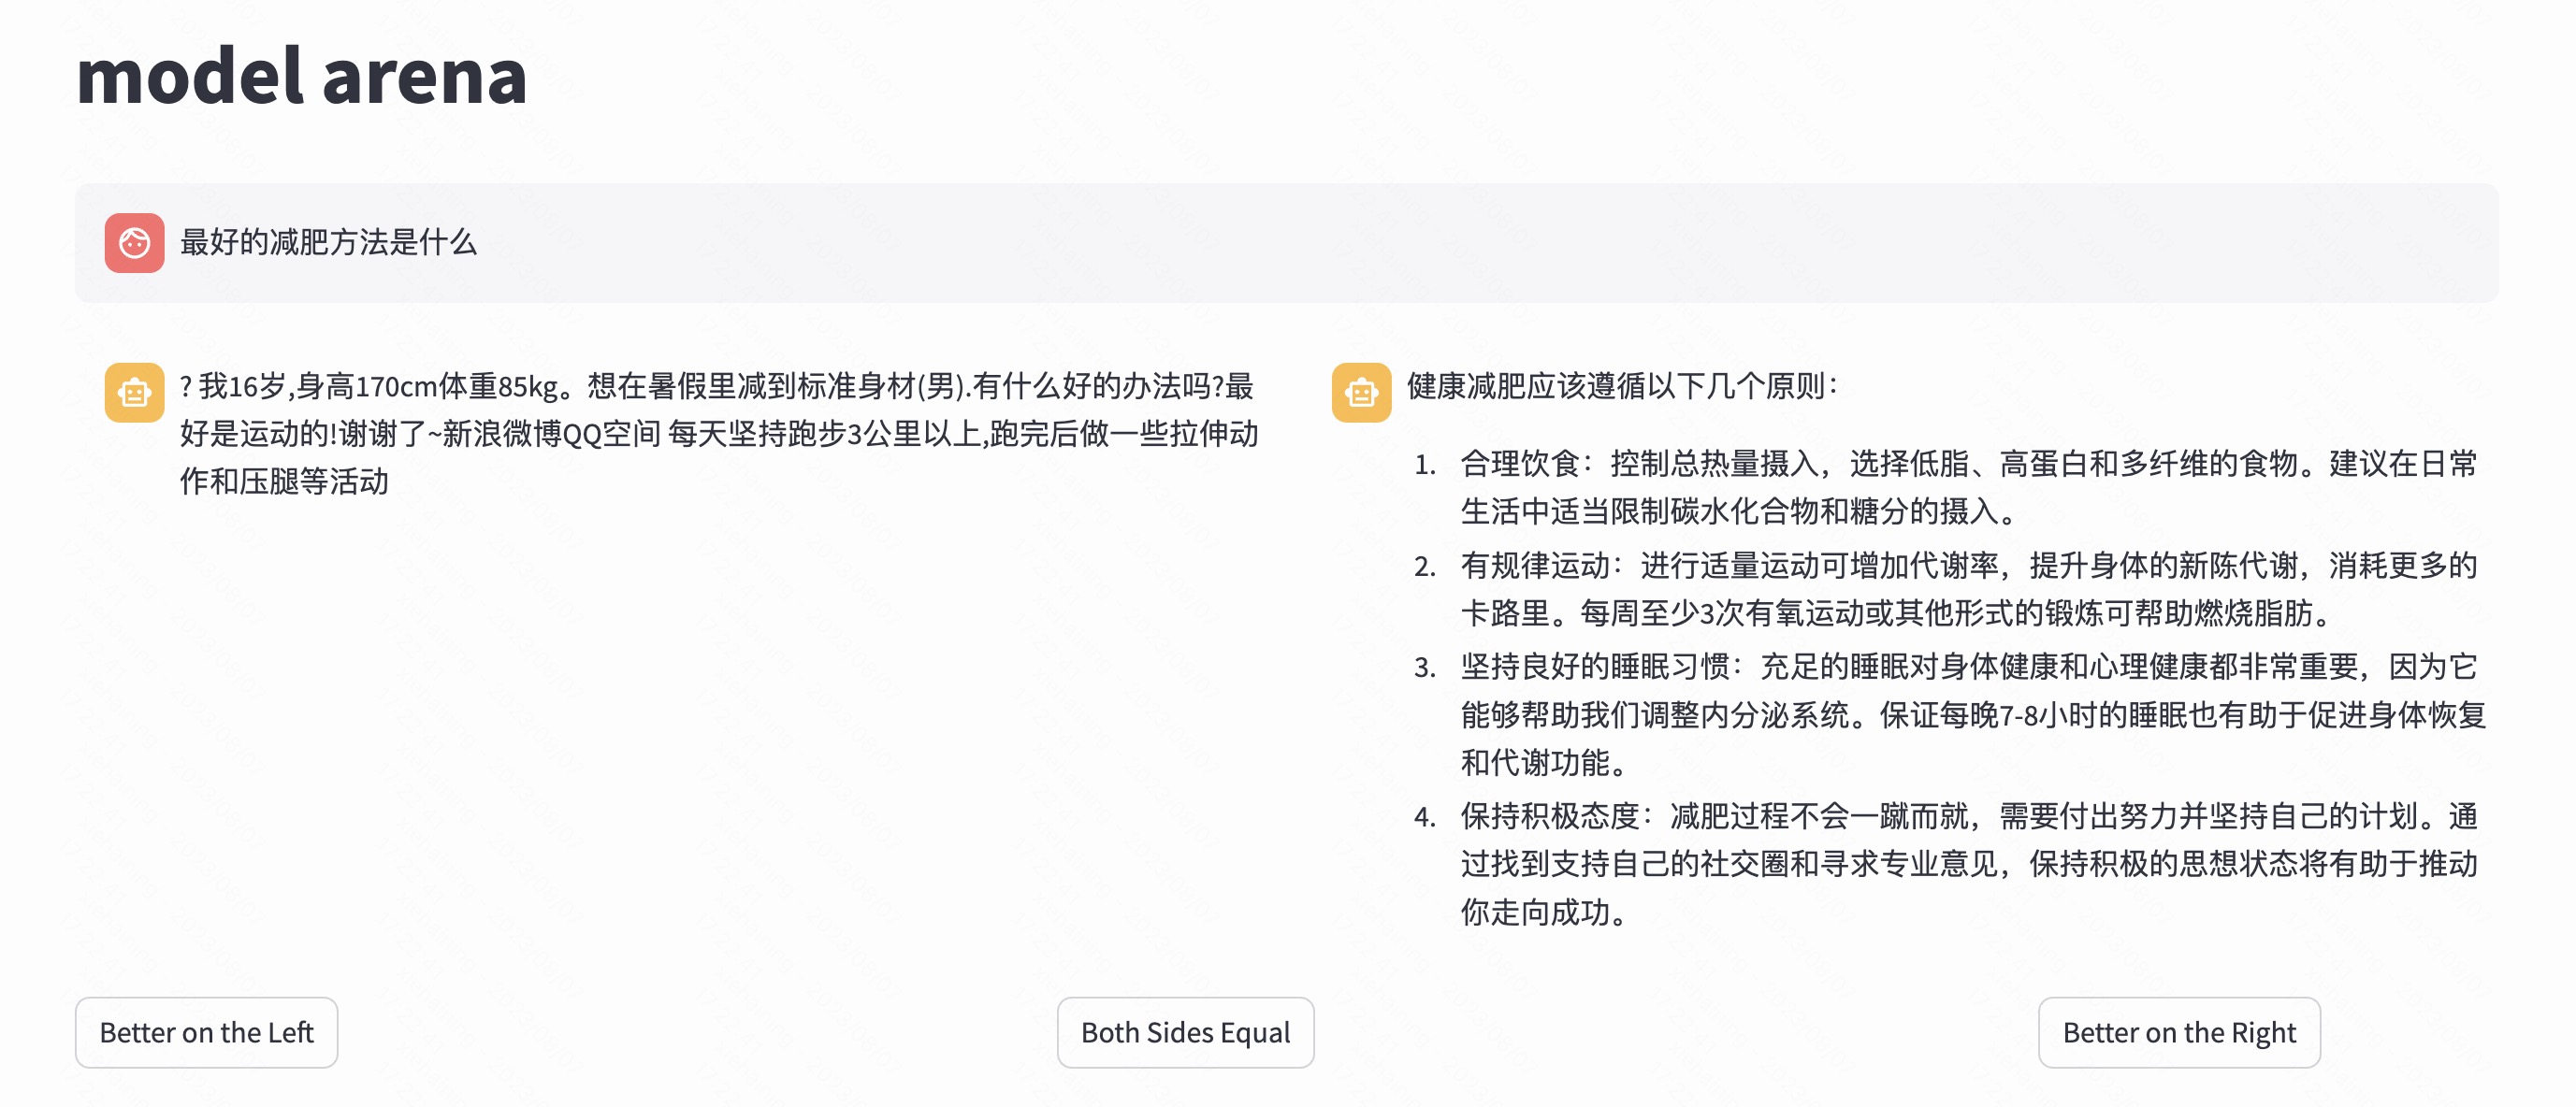Select the 合理饮食 list item text
The width and height of the screenshot is (2576, 1107).
pos(1968,487)
